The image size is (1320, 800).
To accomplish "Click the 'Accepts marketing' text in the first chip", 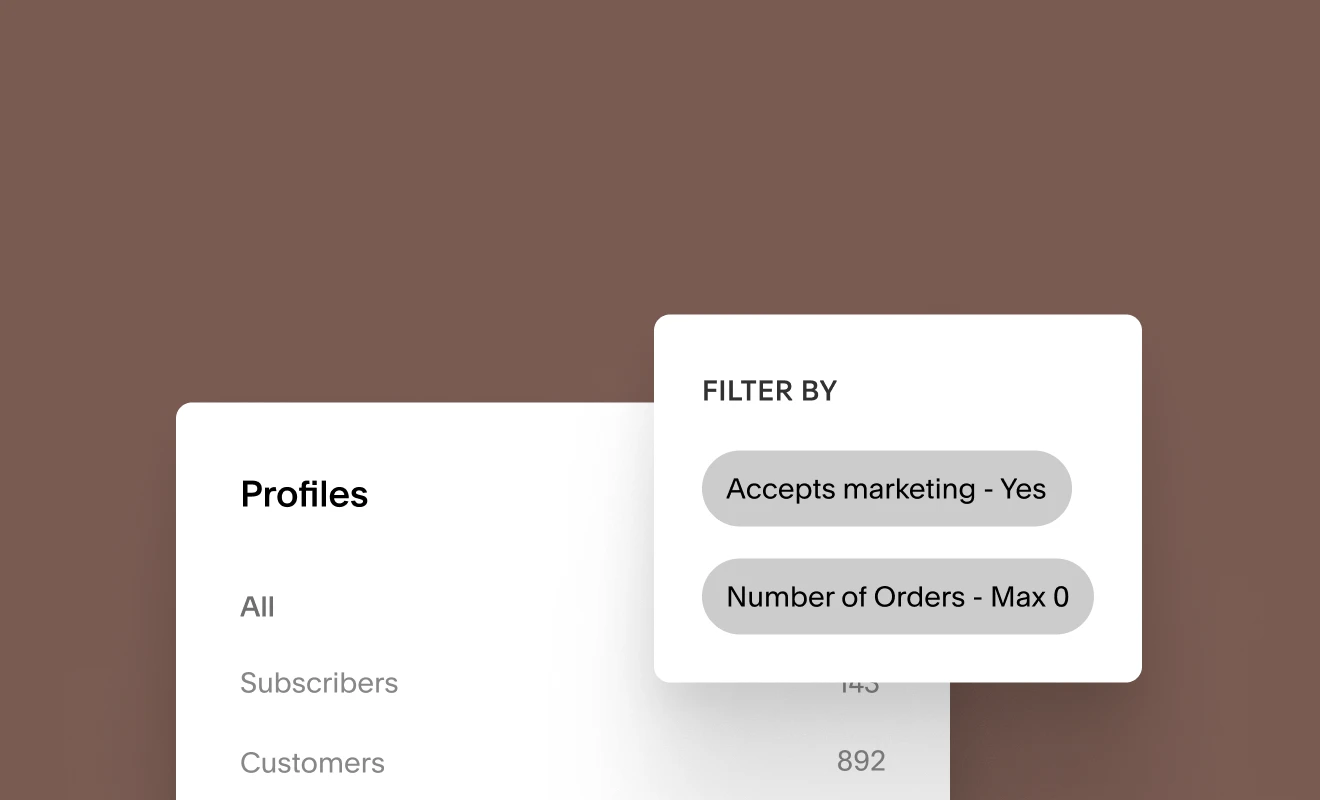I will coord(850,489).
